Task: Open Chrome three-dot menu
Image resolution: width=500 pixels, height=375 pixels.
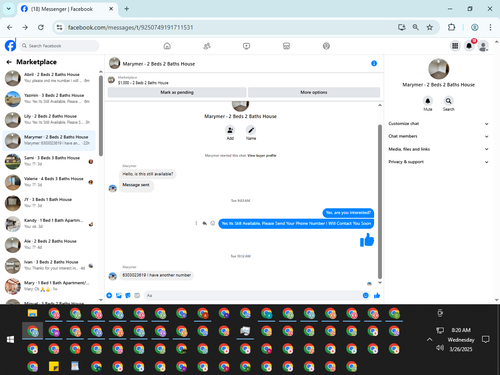Action: 490,27
